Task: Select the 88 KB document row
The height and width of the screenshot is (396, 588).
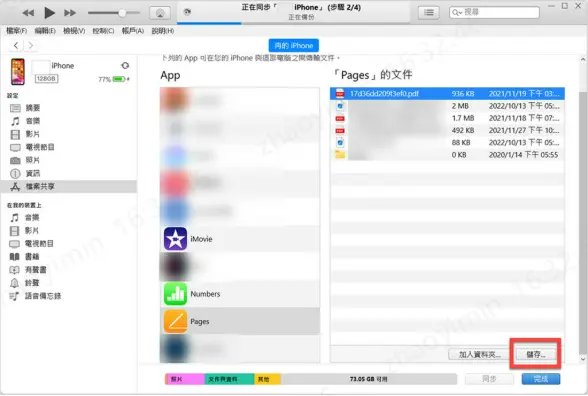Action: pos(447,142)
